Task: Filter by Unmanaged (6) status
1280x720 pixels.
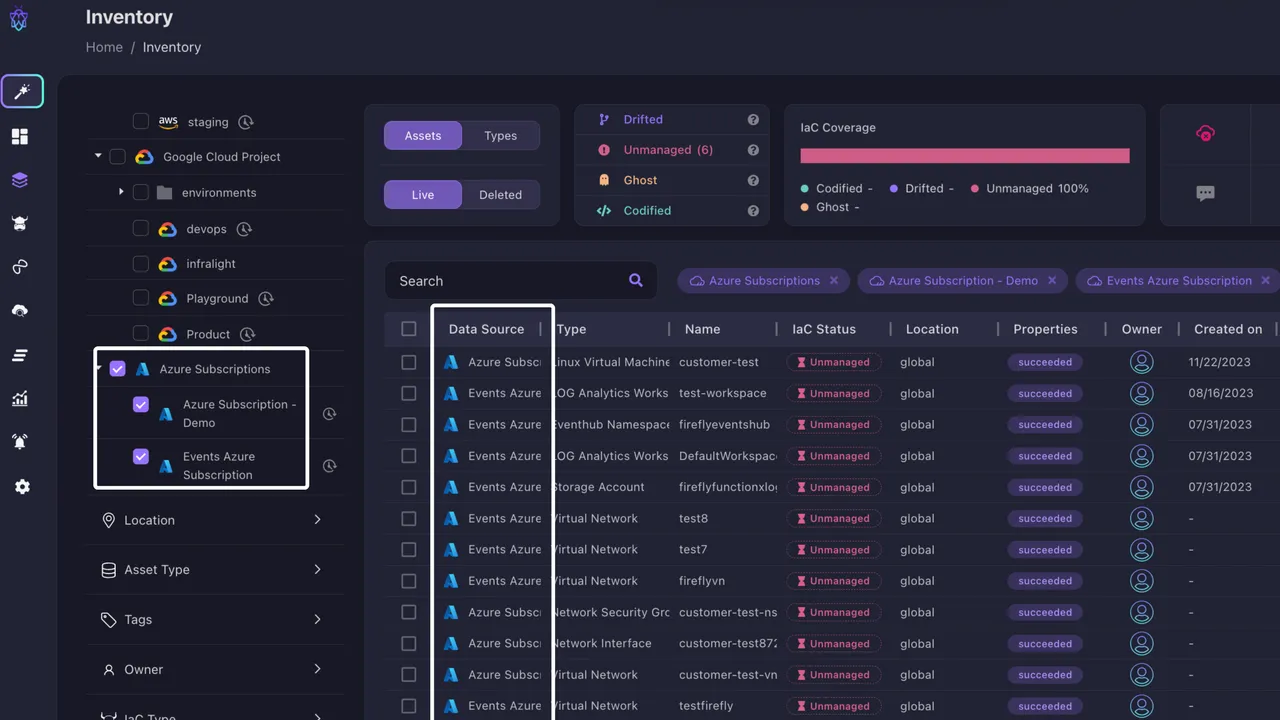Action: 668,150
